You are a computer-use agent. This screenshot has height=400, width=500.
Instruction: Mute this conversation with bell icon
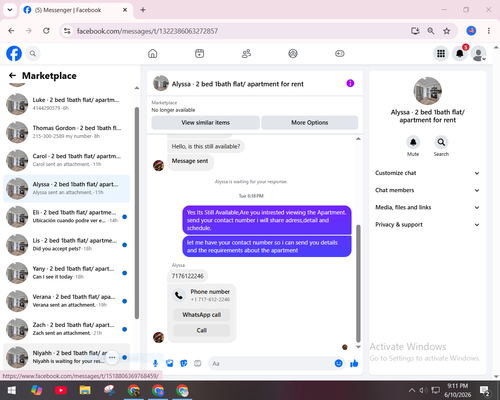point(413,142)
